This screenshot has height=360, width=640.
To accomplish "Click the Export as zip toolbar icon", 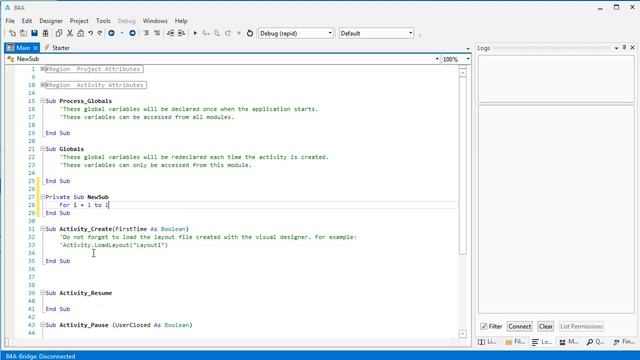I will [x=45, y=33].
